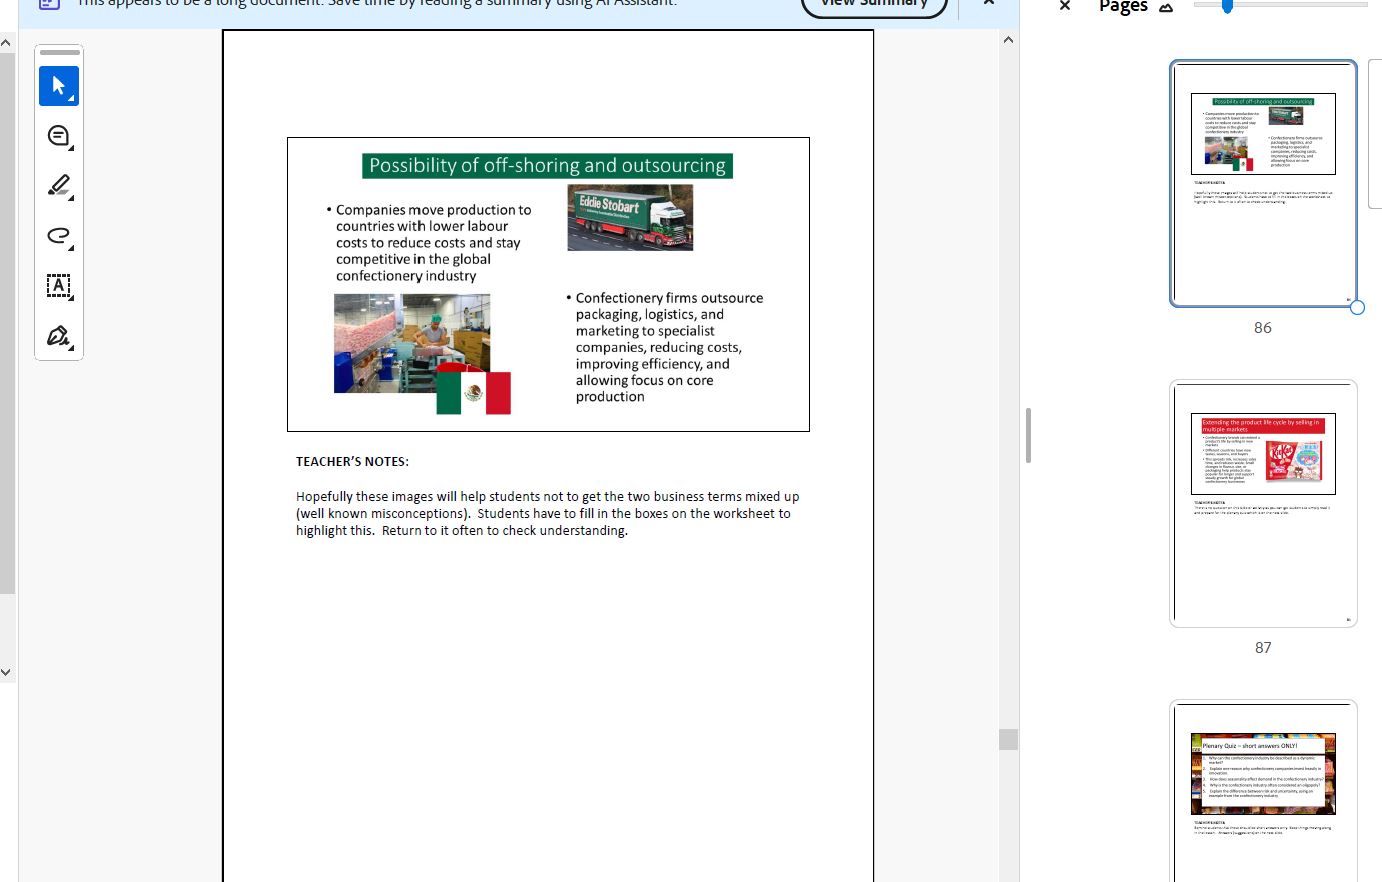Collapse the Pages panel via its chevron
Image resolution: width=1382 pixels, height=882 pixels.
tap(1166, 6)
